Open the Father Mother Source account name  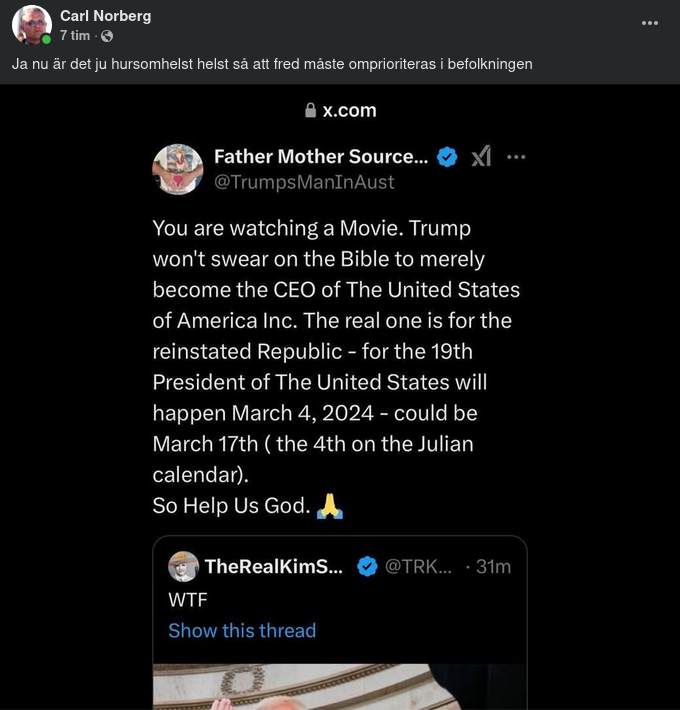click(x=320, y=156)
